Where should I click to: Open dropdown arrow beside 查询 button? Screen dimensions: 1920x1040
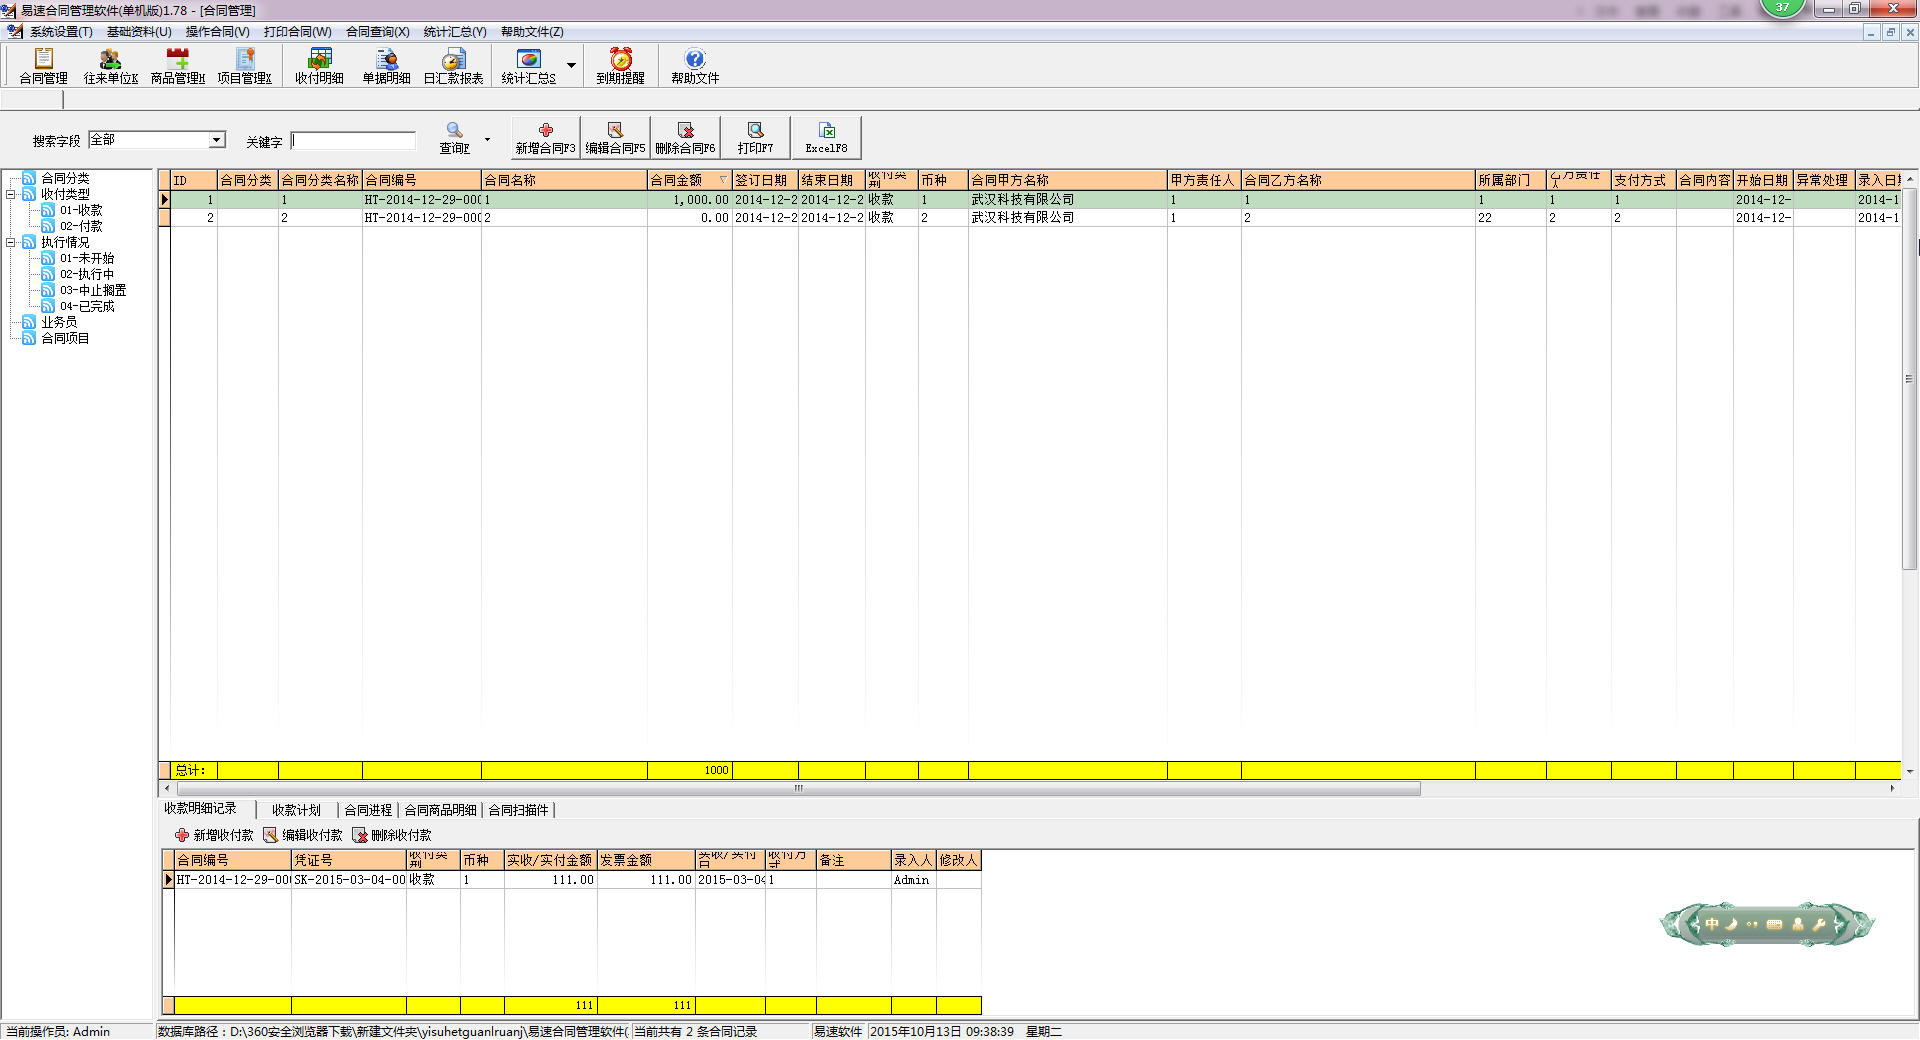[x=487, y=139]
